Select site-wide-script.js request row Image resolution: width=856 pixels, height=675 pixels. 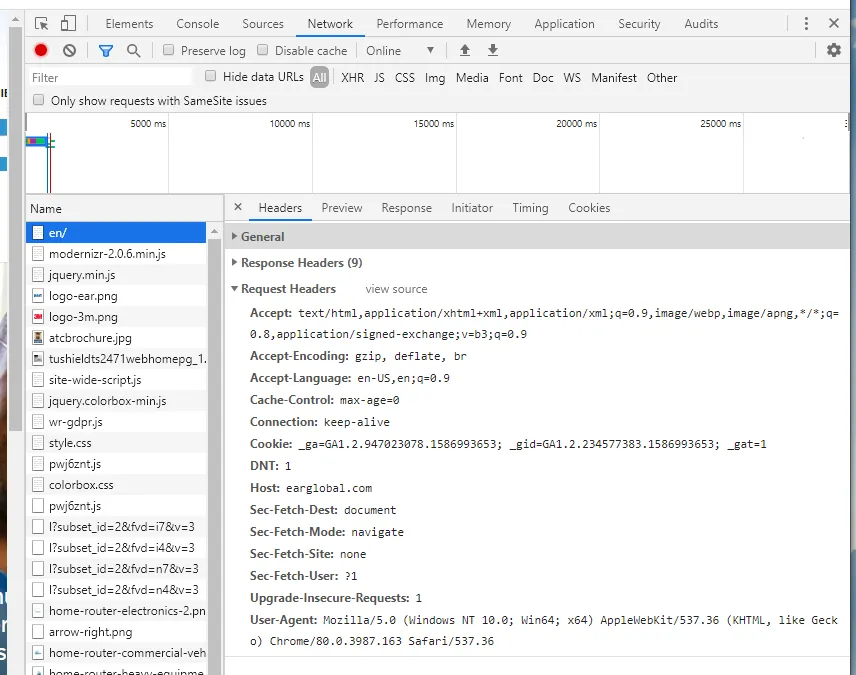click(116, 380)
